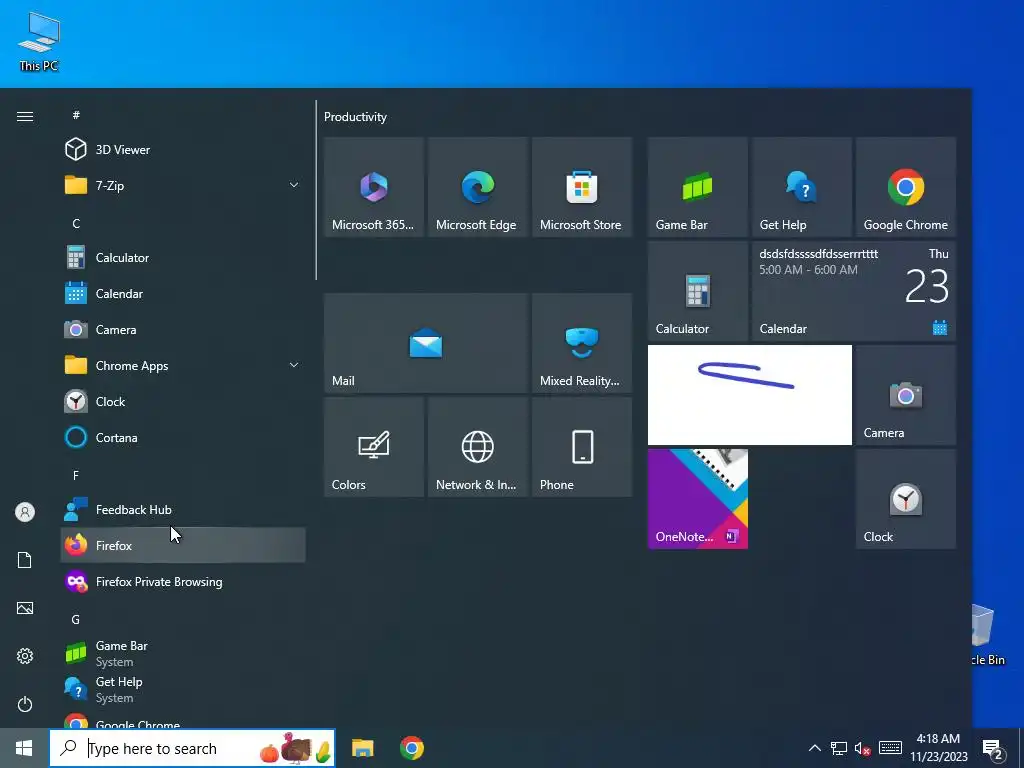Open Settings gear in Start sidebar
Screen dimensions: 1024x768
25,656
